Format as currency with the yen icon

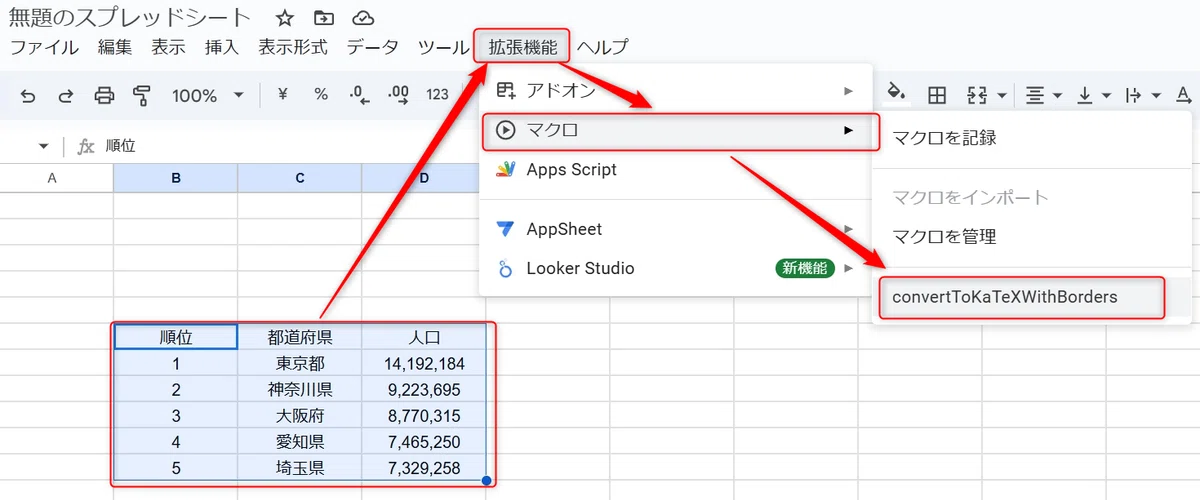tap(282, 94)
